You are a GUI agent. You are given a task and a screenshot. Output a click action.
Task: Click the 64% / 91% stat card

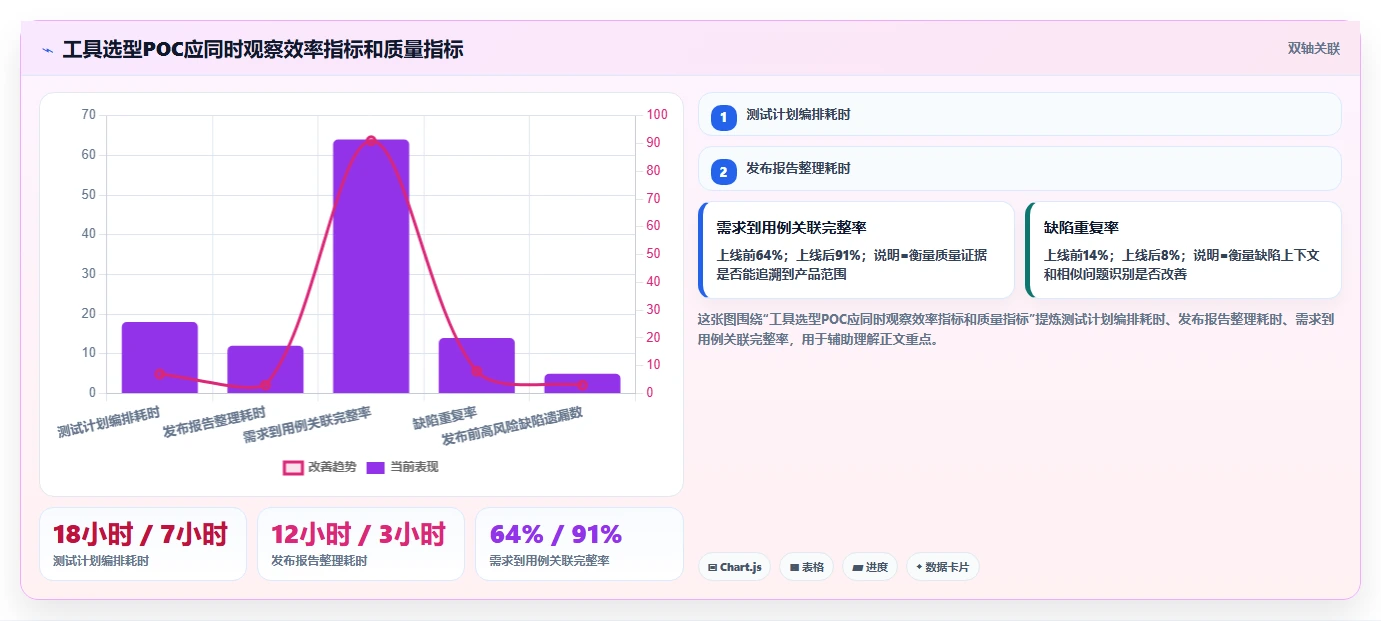tap(579, 544)
